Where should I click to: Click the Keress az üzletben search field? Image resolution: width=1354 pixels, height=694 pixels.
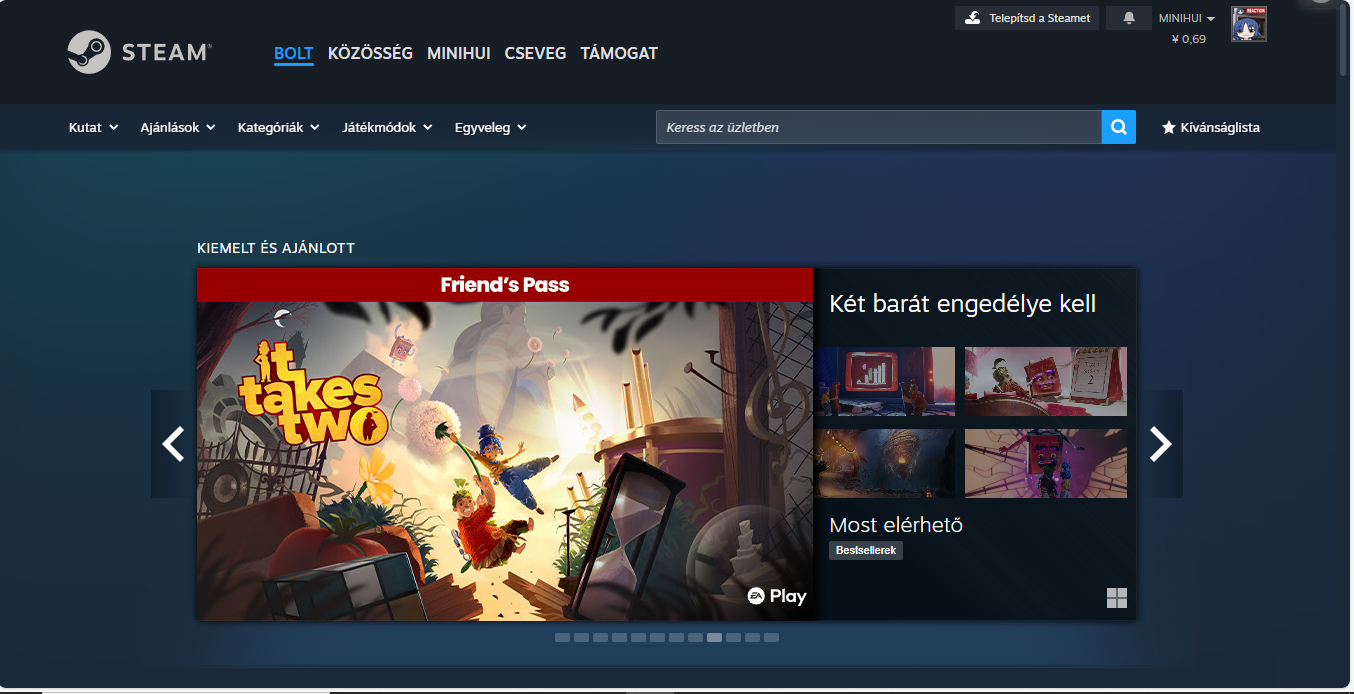[x=878, y=127]
